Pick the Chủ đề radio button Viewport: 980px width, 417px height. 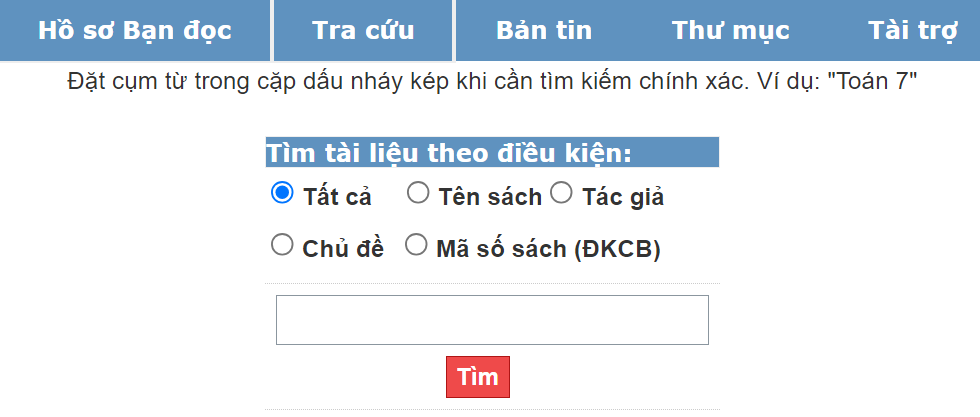(282, 245)
